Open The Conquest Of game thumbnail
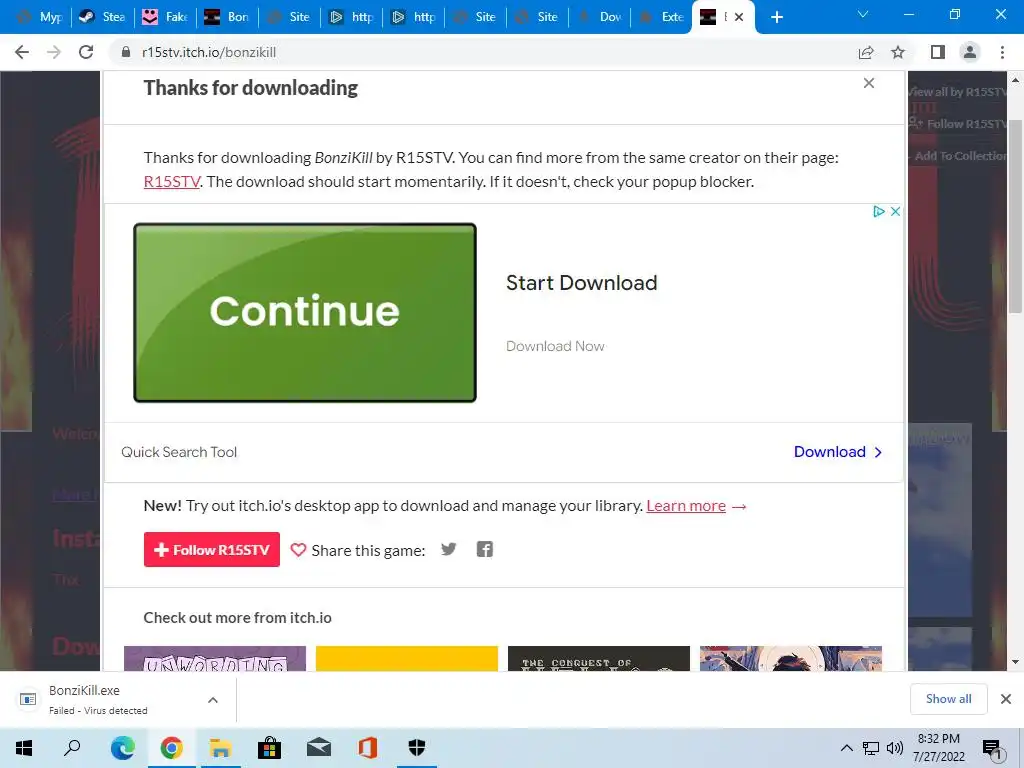This screenshot has height=768, width=1024. 599,658
